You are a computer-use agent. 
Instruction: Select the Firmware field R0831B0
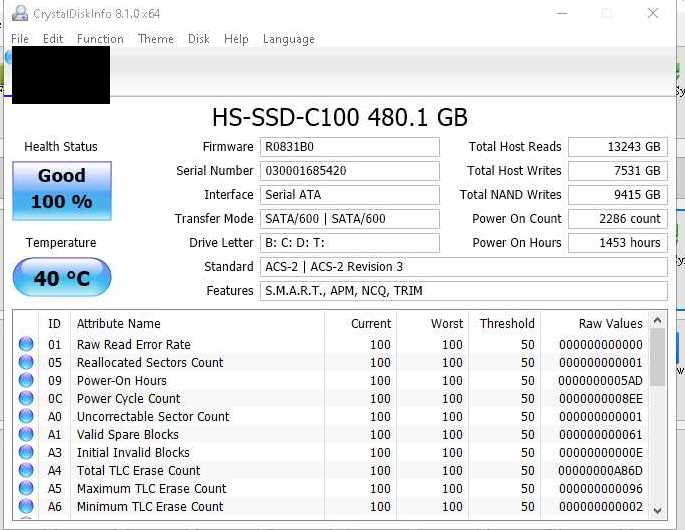(x=349, y=147)
